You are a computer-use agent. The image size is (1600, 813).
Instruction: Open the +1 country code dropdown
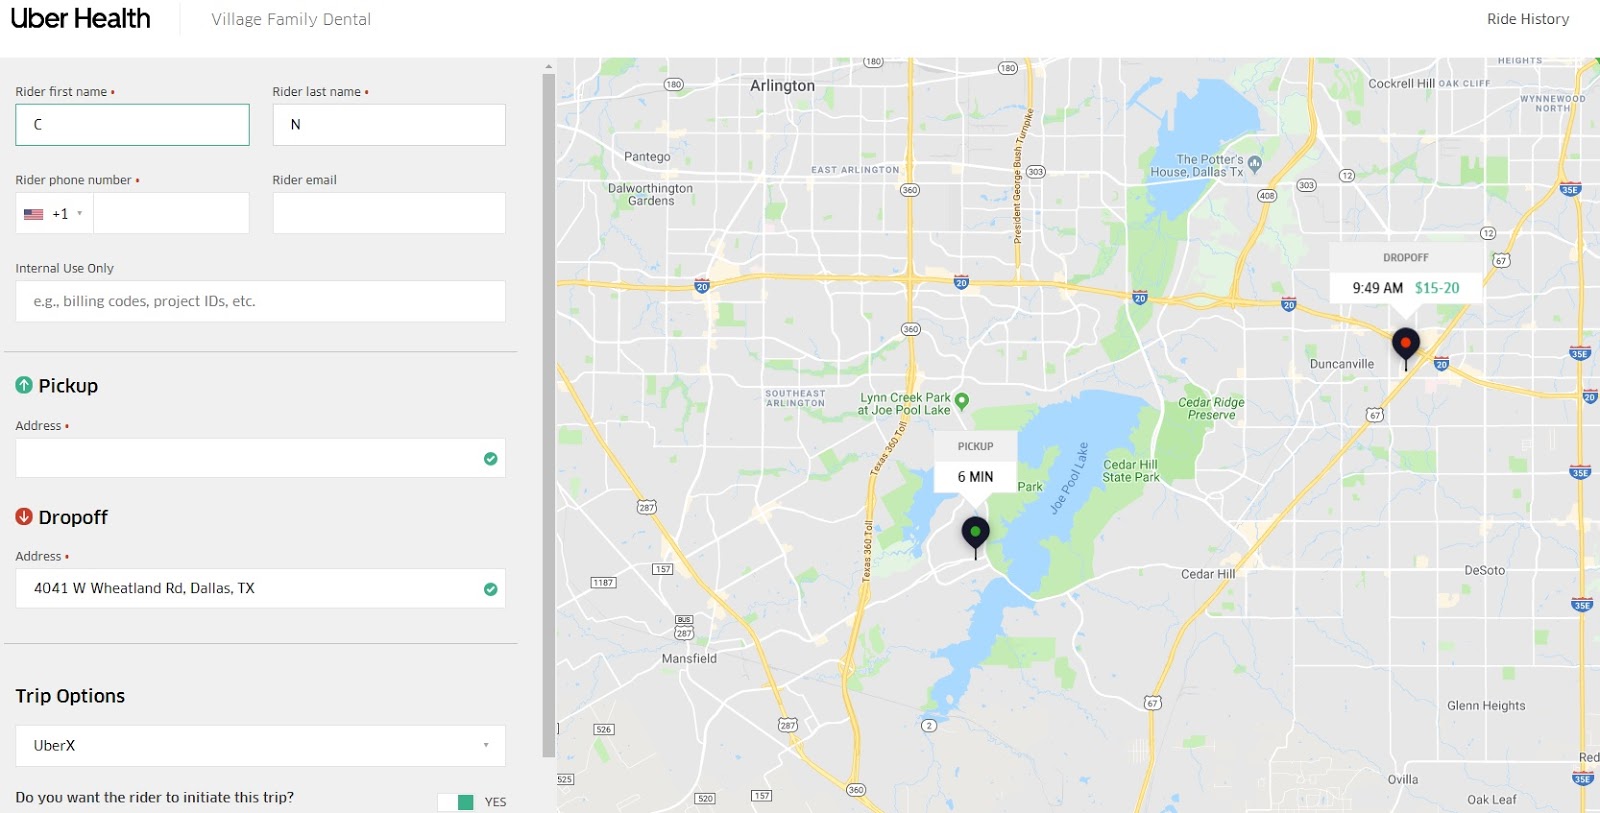click(x=55, y=213)
